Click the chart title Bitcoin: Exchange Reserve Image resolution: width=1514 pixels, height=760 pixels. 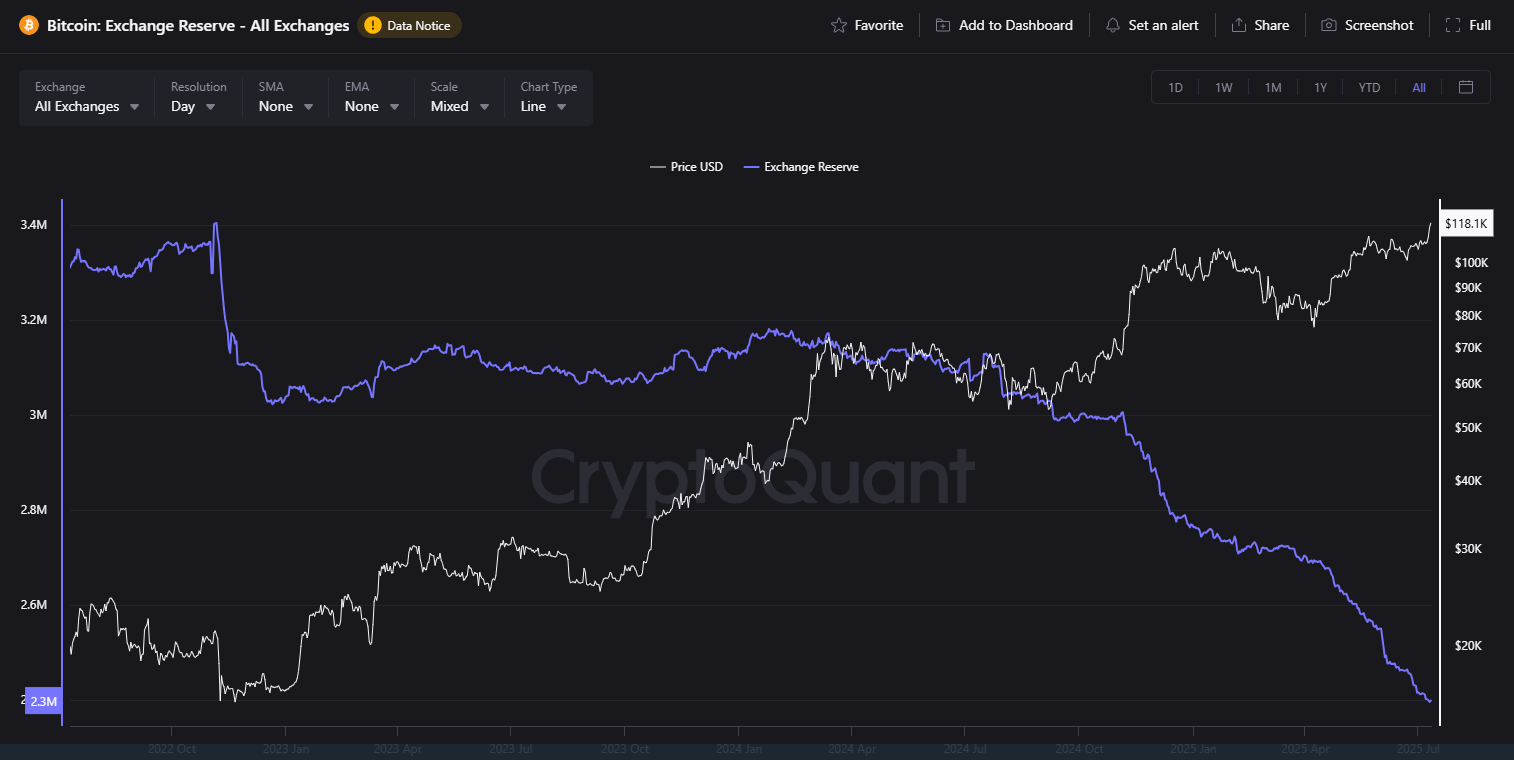pyautogui.click(x=198, y=25)
